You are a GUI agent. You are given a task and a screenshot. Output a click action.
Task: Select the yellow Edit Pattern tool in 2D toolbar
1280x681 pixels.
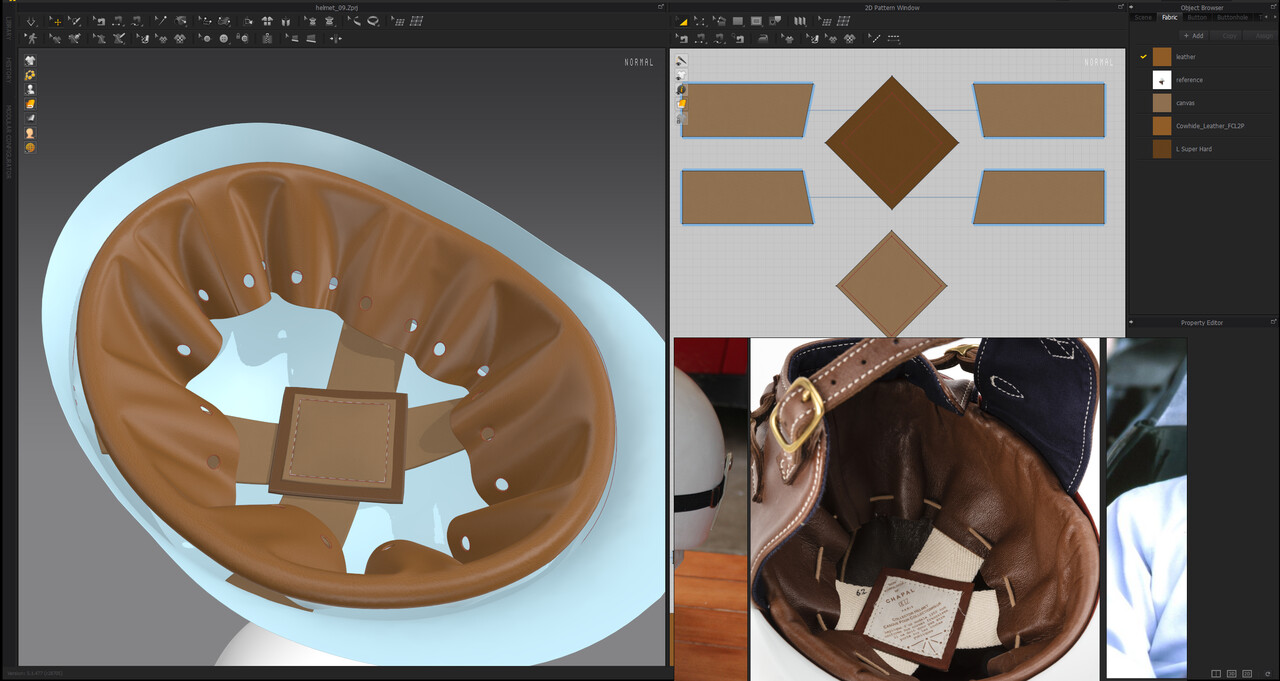tap(682, 21)
